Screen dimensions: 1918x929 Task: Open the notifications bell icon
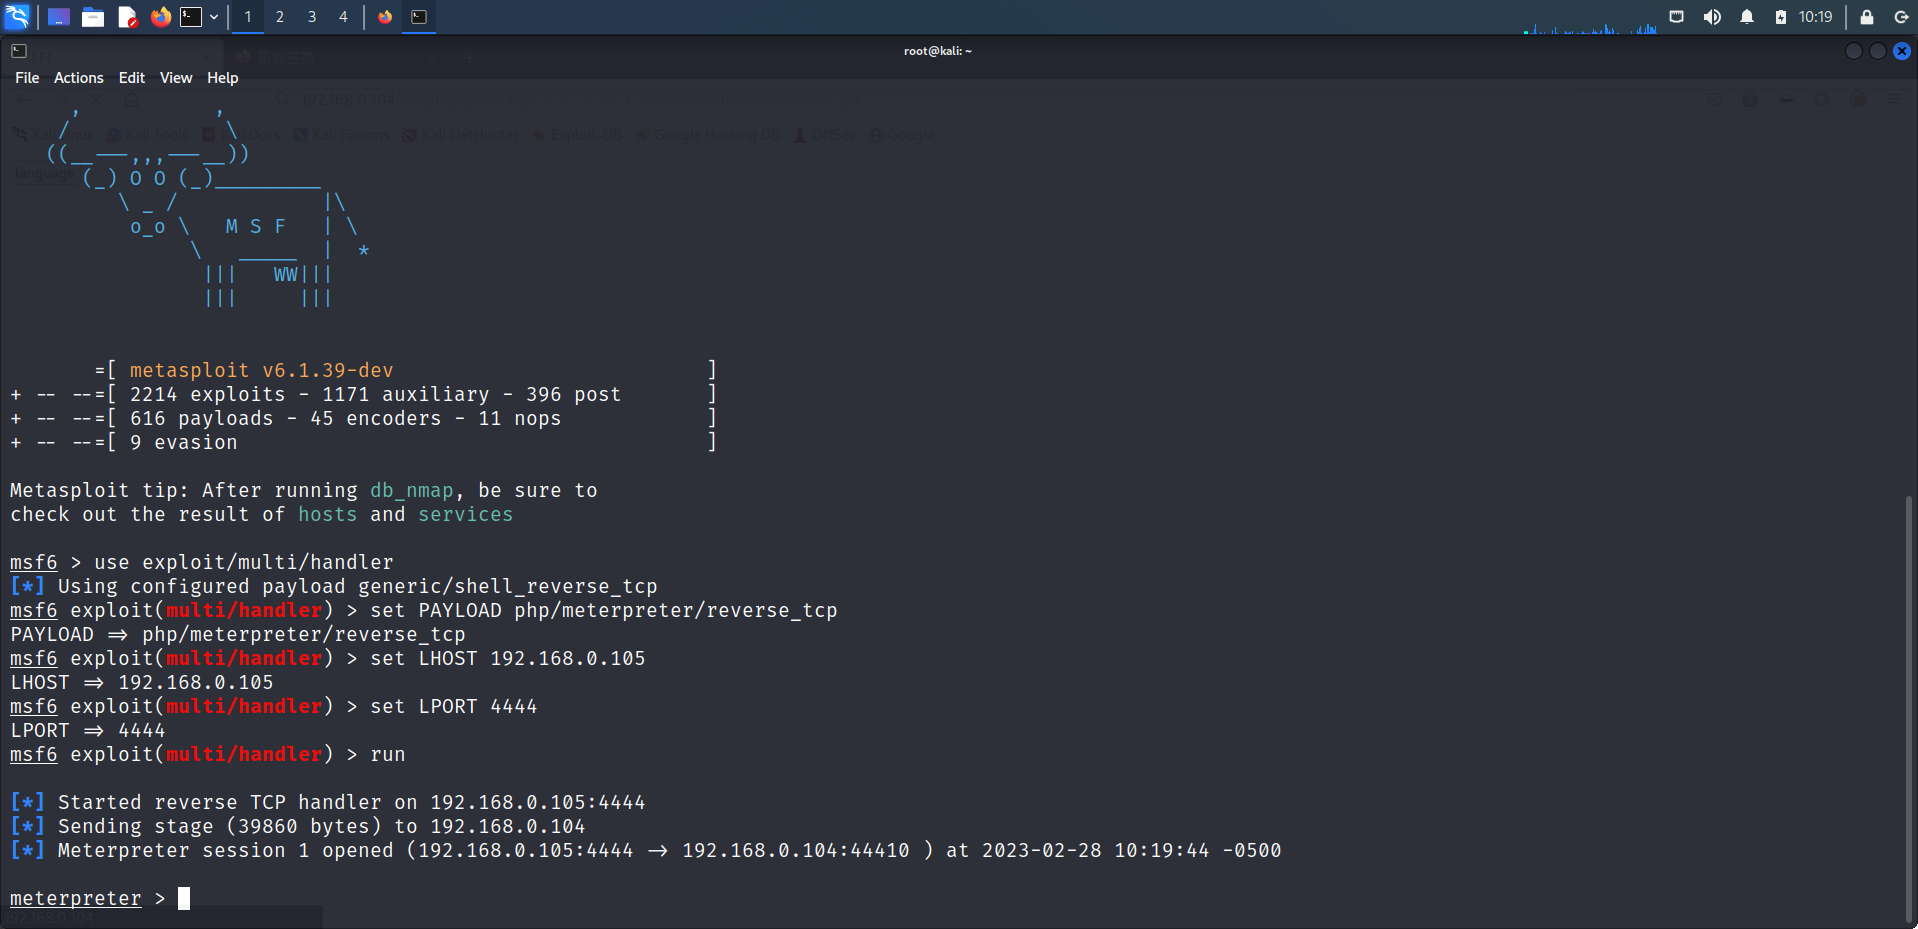click(1747, 17)
